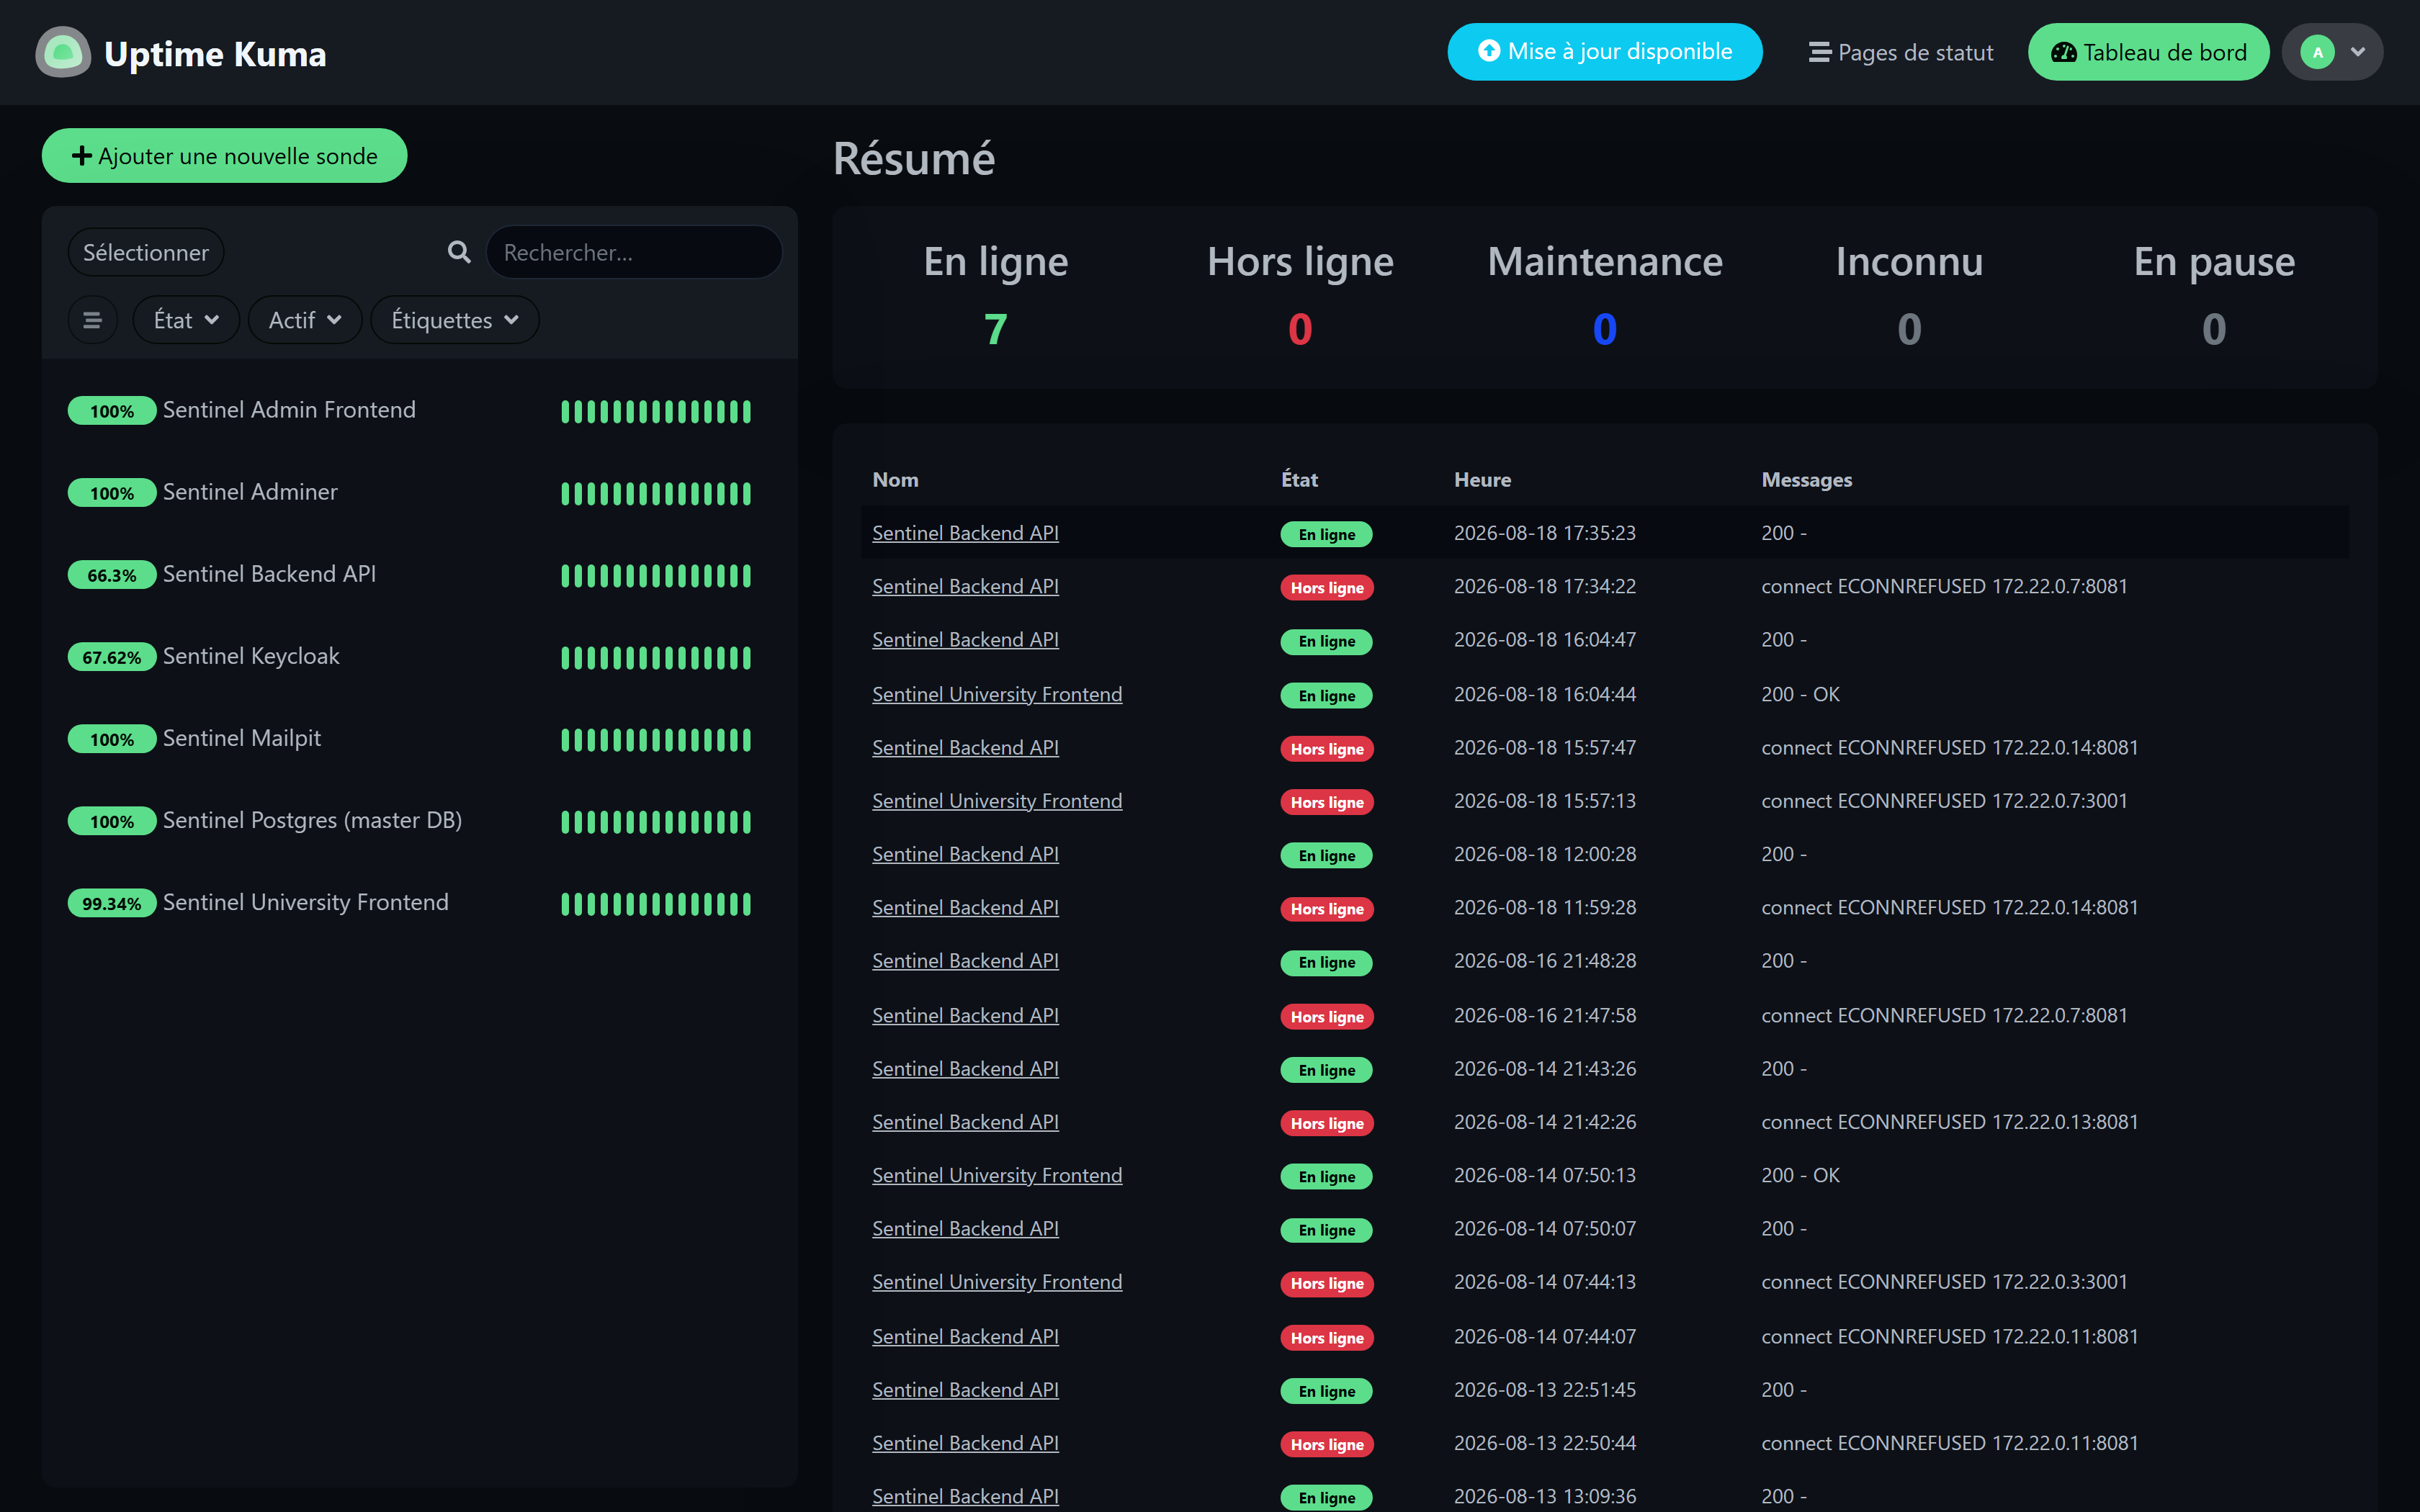Viewport: 2420px width, 1512px height.
Task: Click the Messages column header
Action: [x=1806, y=480]
